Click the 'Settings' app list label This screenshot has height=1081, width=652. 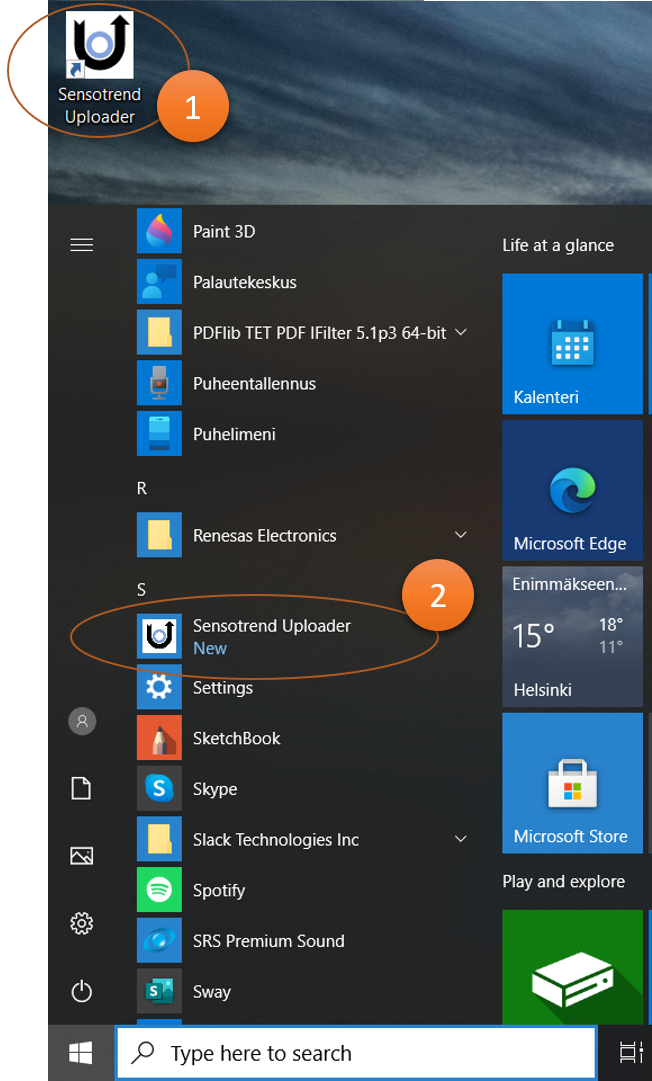[223, 688]
